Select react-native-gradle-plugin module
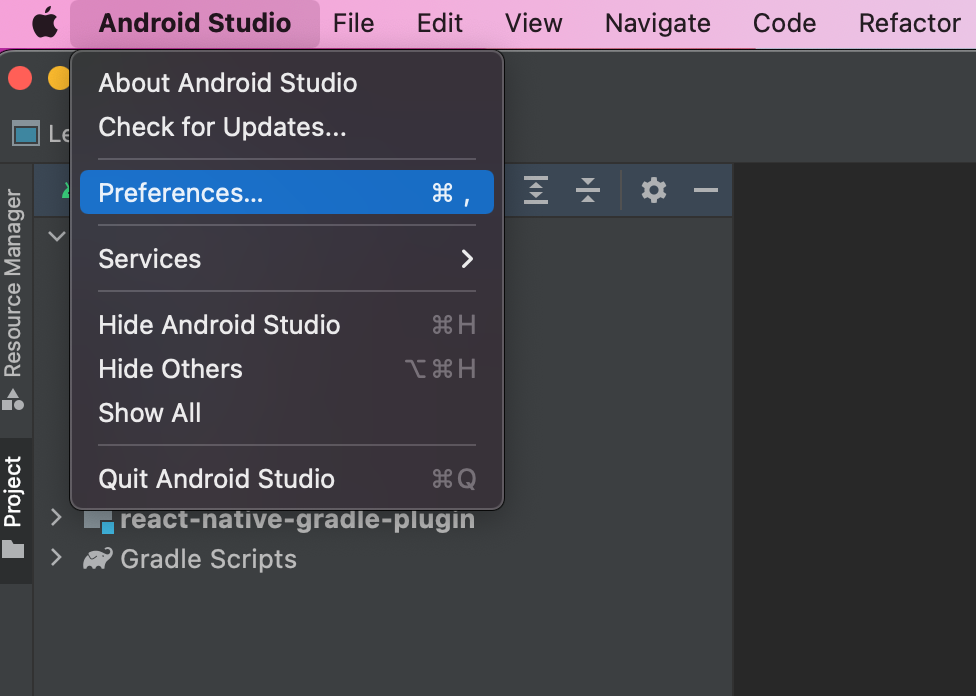 [298, 519]
